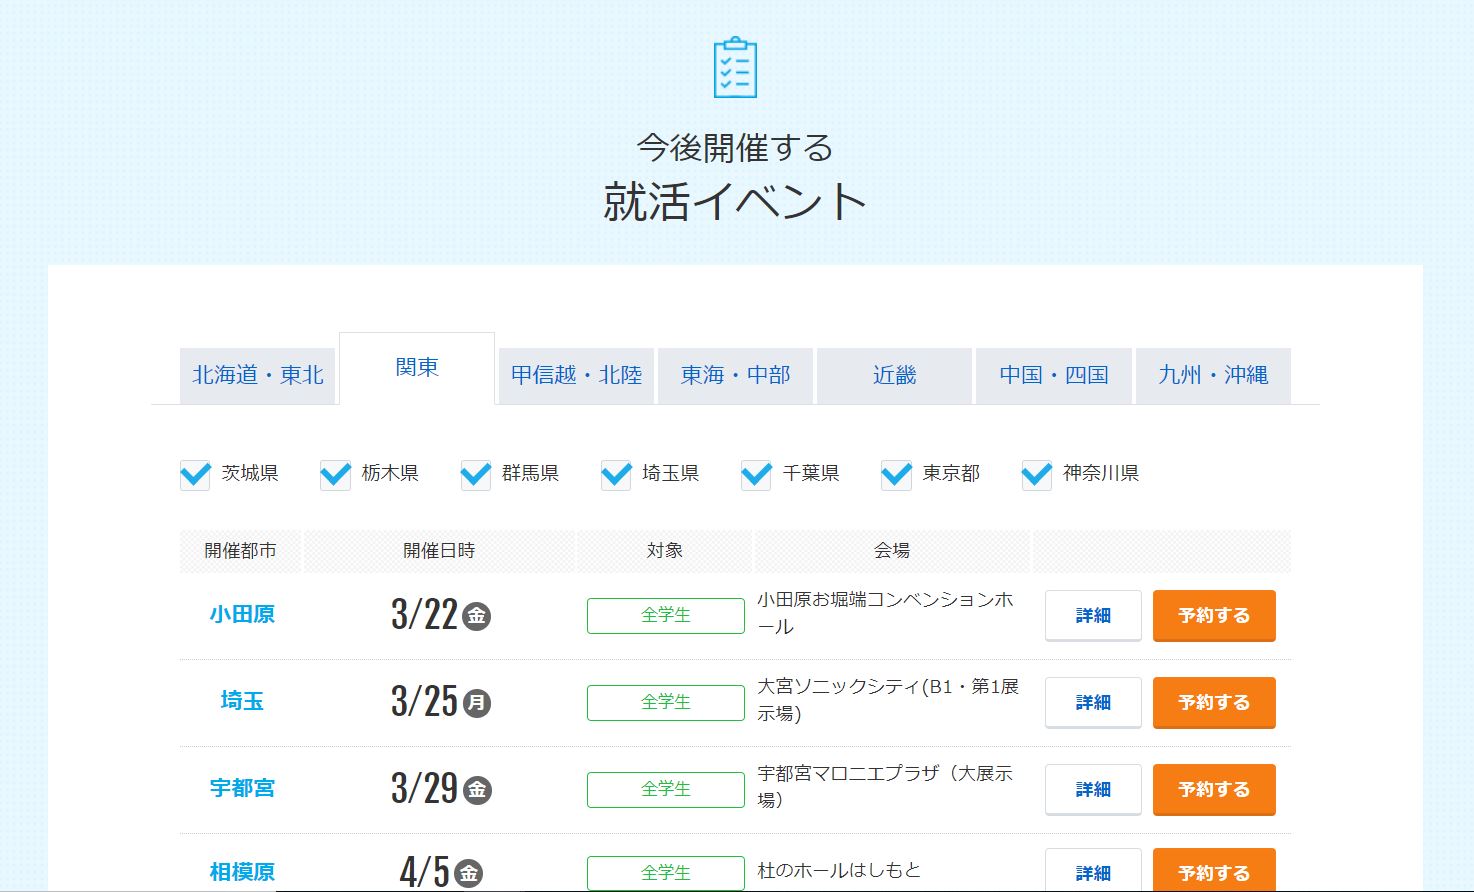
Task: Click the 小田原 city name link
Action: click(242, 614)
